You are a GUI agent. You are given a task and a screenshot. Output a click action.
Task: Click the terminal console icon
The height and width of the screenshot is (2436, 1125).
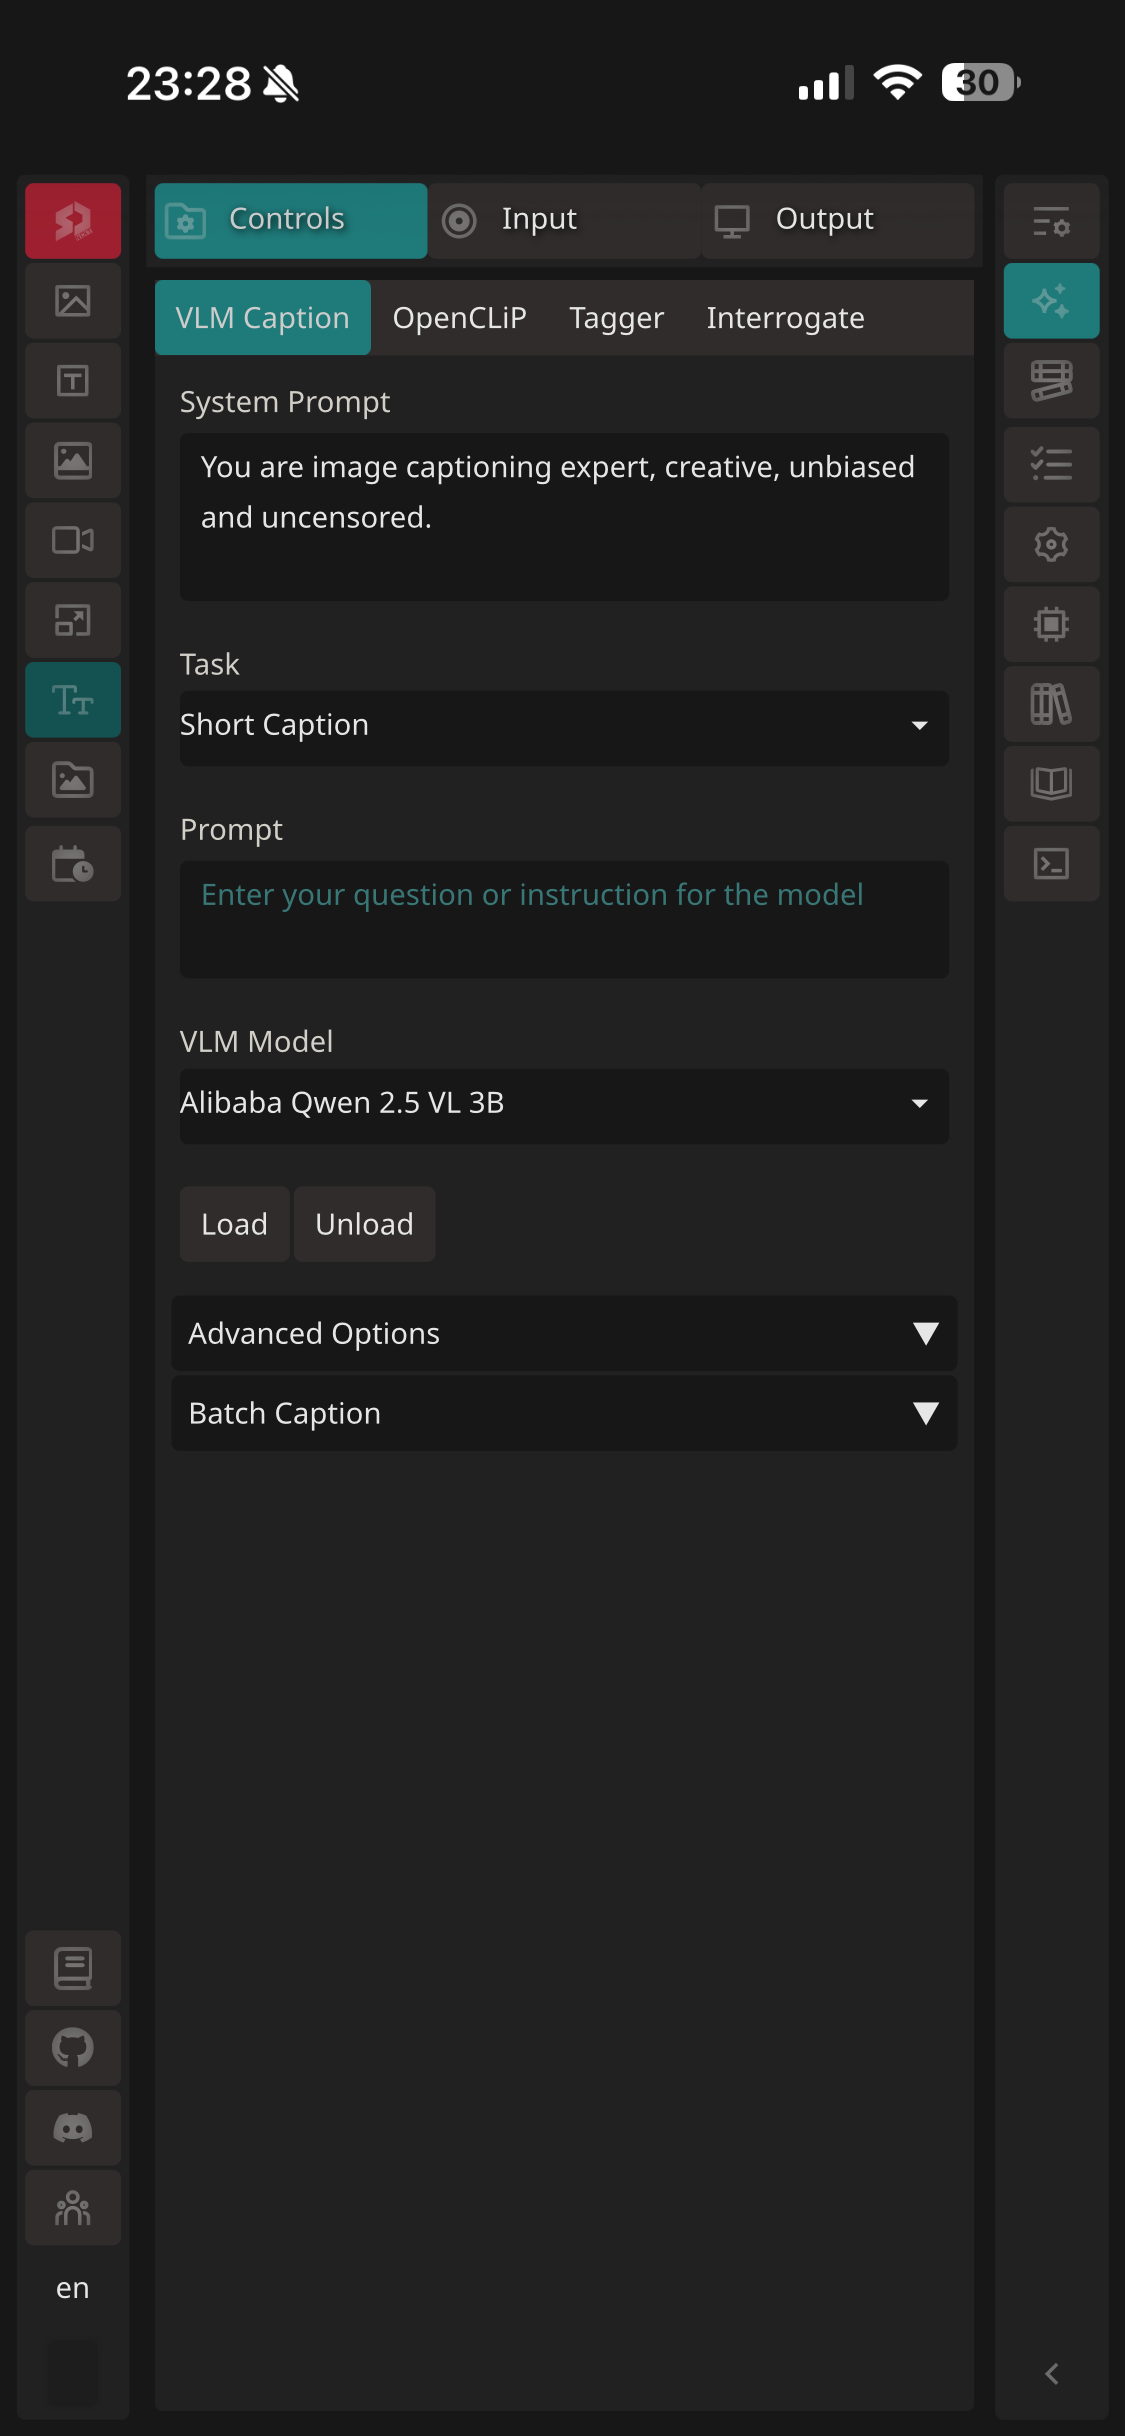pos(1051,864)
